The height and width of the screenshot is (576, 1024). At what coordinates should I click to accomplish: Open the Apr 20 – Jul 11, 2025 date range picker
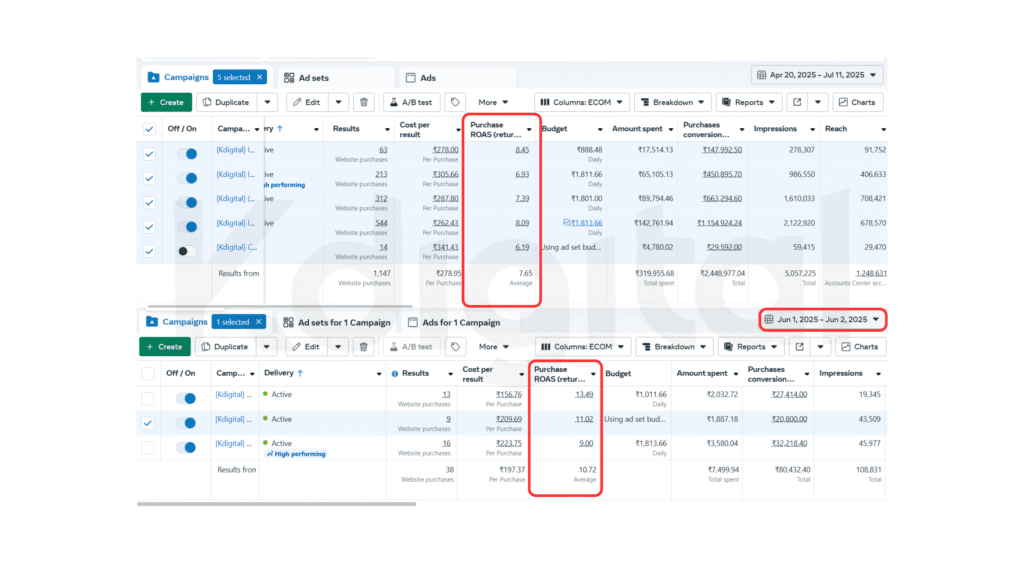818,75
